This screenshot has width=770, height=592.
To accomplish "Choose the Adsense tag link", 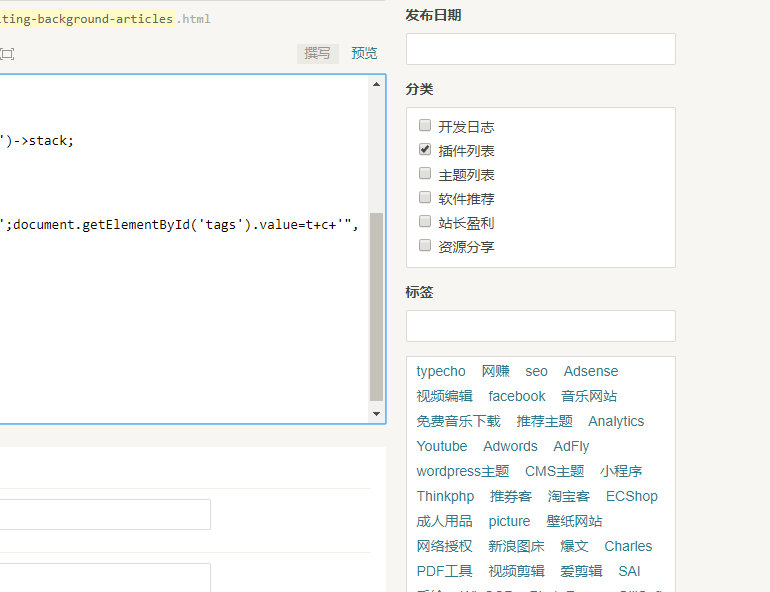I will click(591, 371).
